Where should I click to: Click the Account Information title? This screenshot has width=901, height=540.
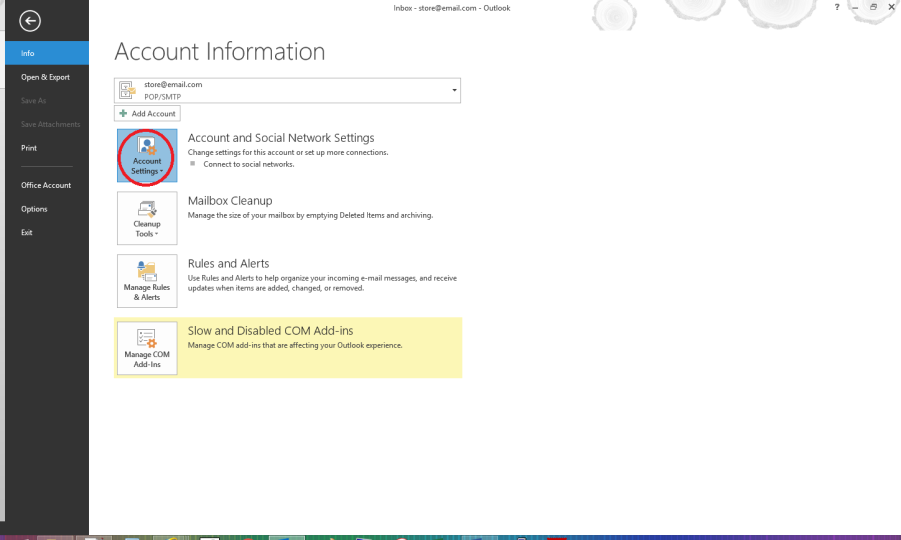pos(220,52)
